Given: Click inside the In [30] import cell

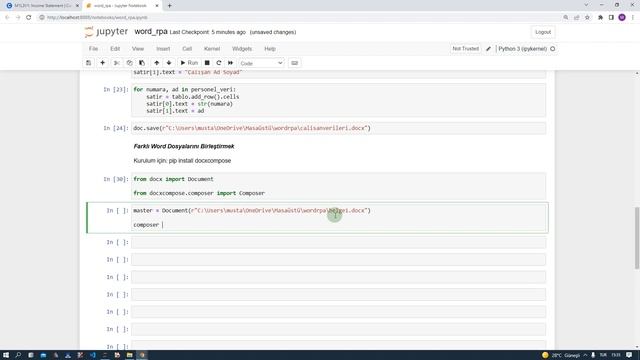Looking at the screenshot, I should (x=338, y=186).
